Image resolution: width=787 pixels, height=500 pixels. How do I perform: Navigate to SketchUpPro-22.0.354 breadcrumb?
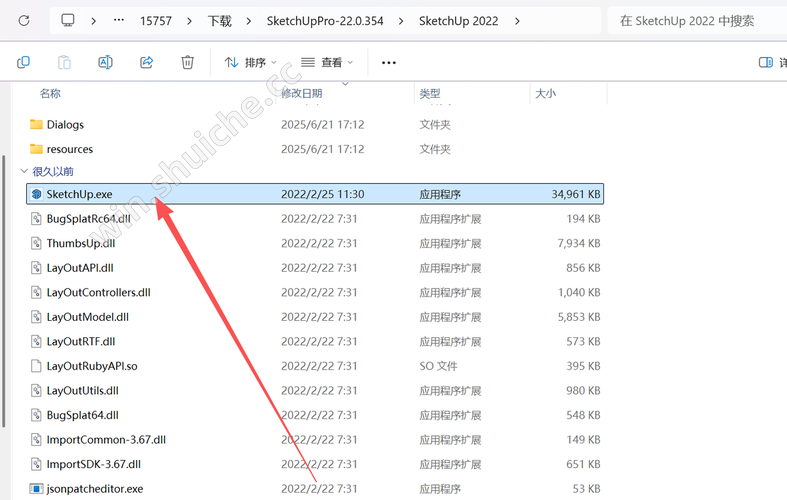coord(325,21)
